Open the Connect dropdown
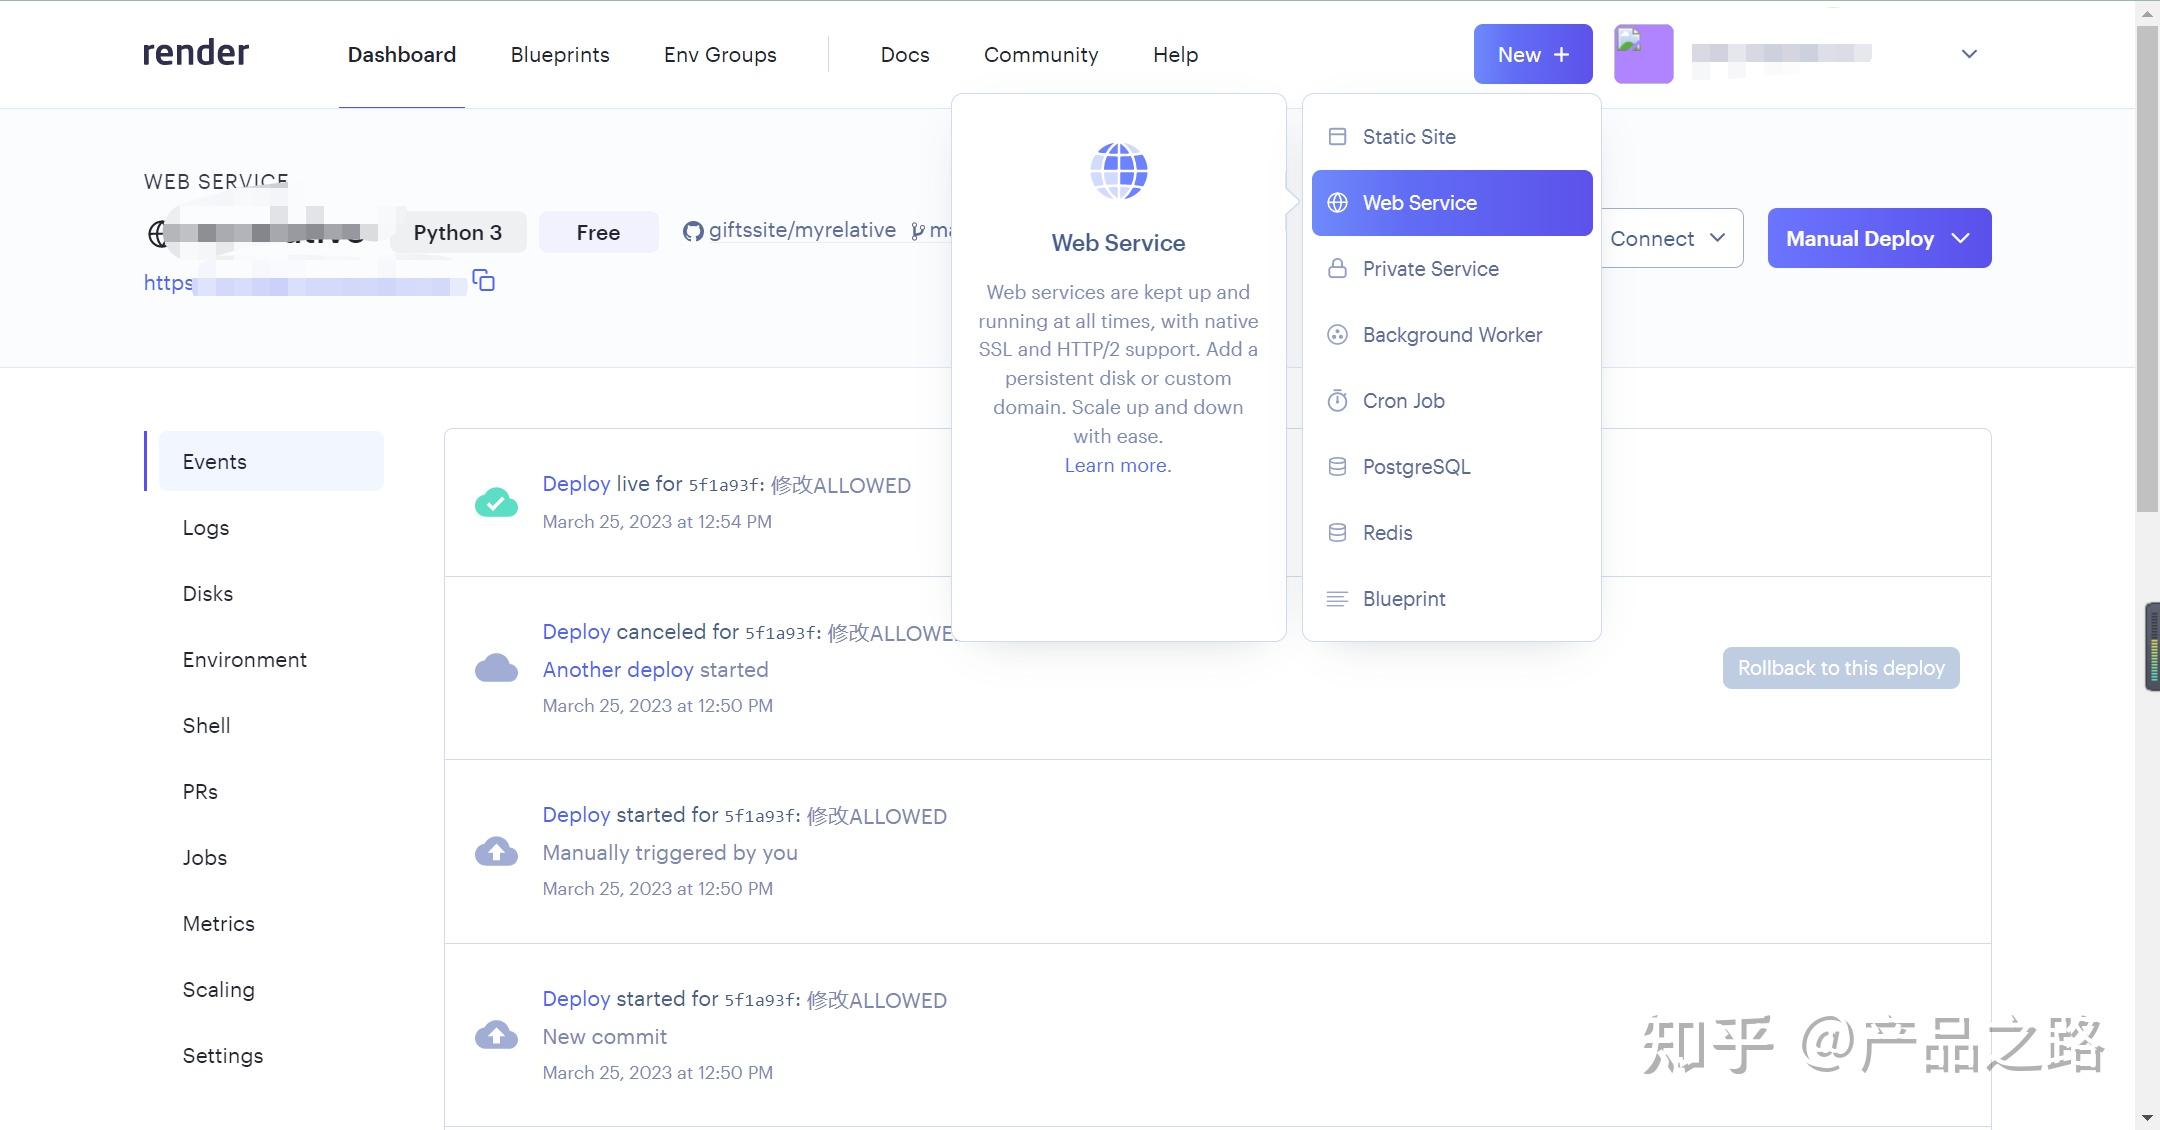The image size is (2160, 1130). click(x=1668, y=238)
